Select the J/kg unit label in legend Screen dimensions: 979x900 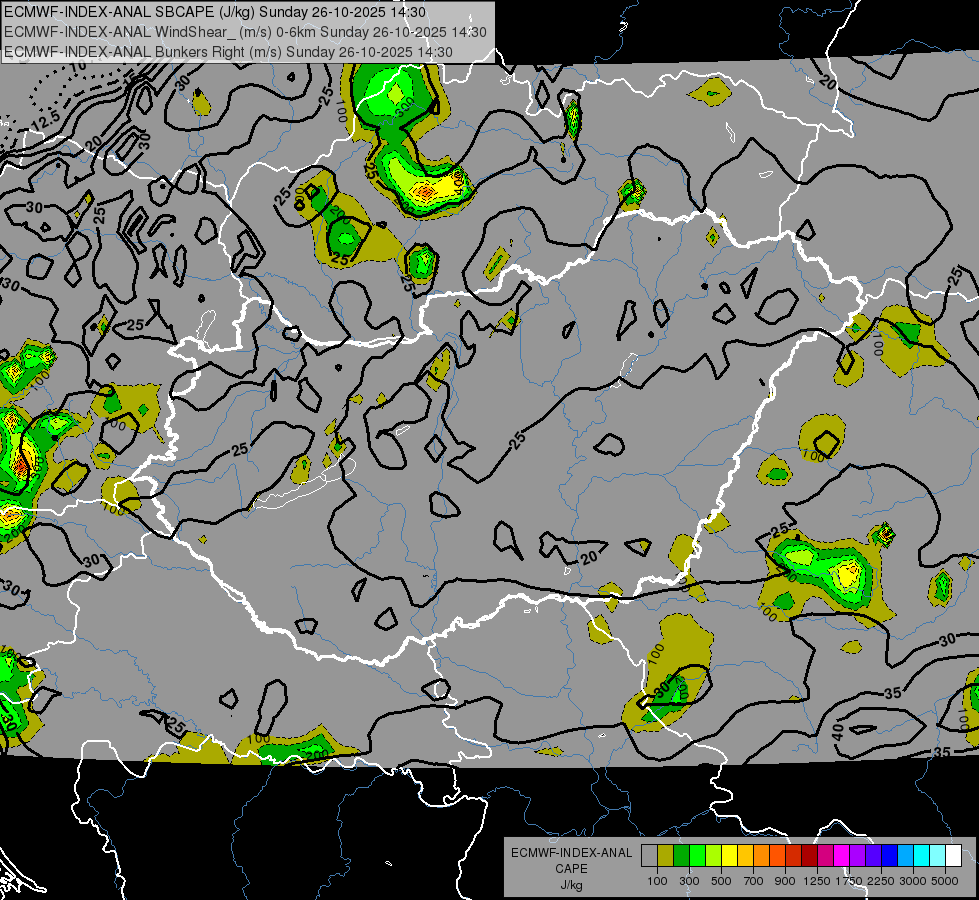(x=571, y=885)
